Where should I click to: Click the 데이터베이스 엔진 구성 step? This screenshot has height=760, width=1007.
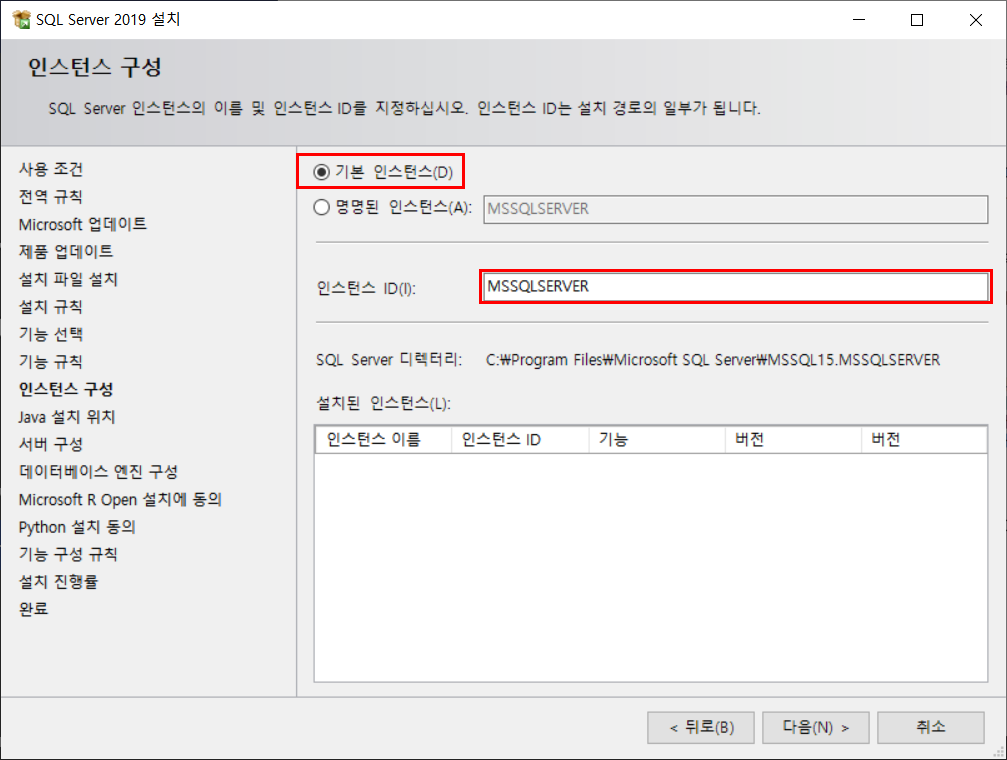[x=98, y=472]
